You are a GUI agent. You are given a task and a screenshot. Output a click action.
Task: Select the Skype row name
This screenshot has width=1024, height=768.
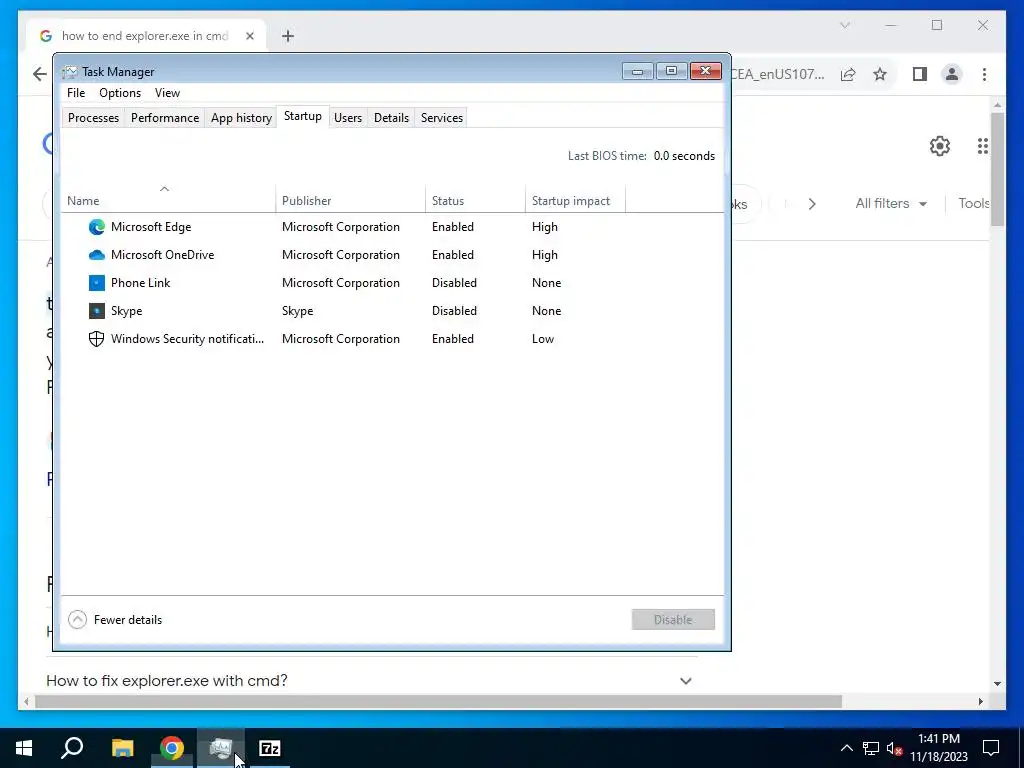point(127,311)
